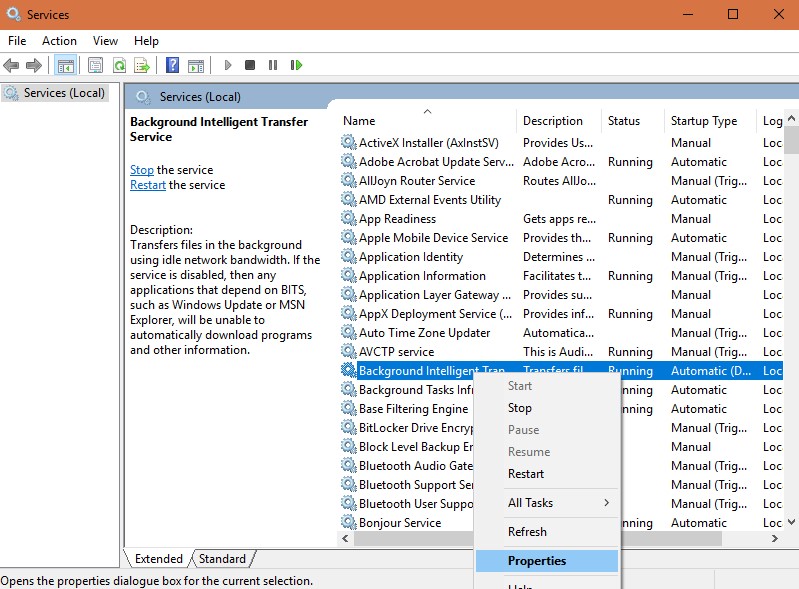799x589 pixels.
Task: Switch to the Standard tab
Action: [222, 559]
